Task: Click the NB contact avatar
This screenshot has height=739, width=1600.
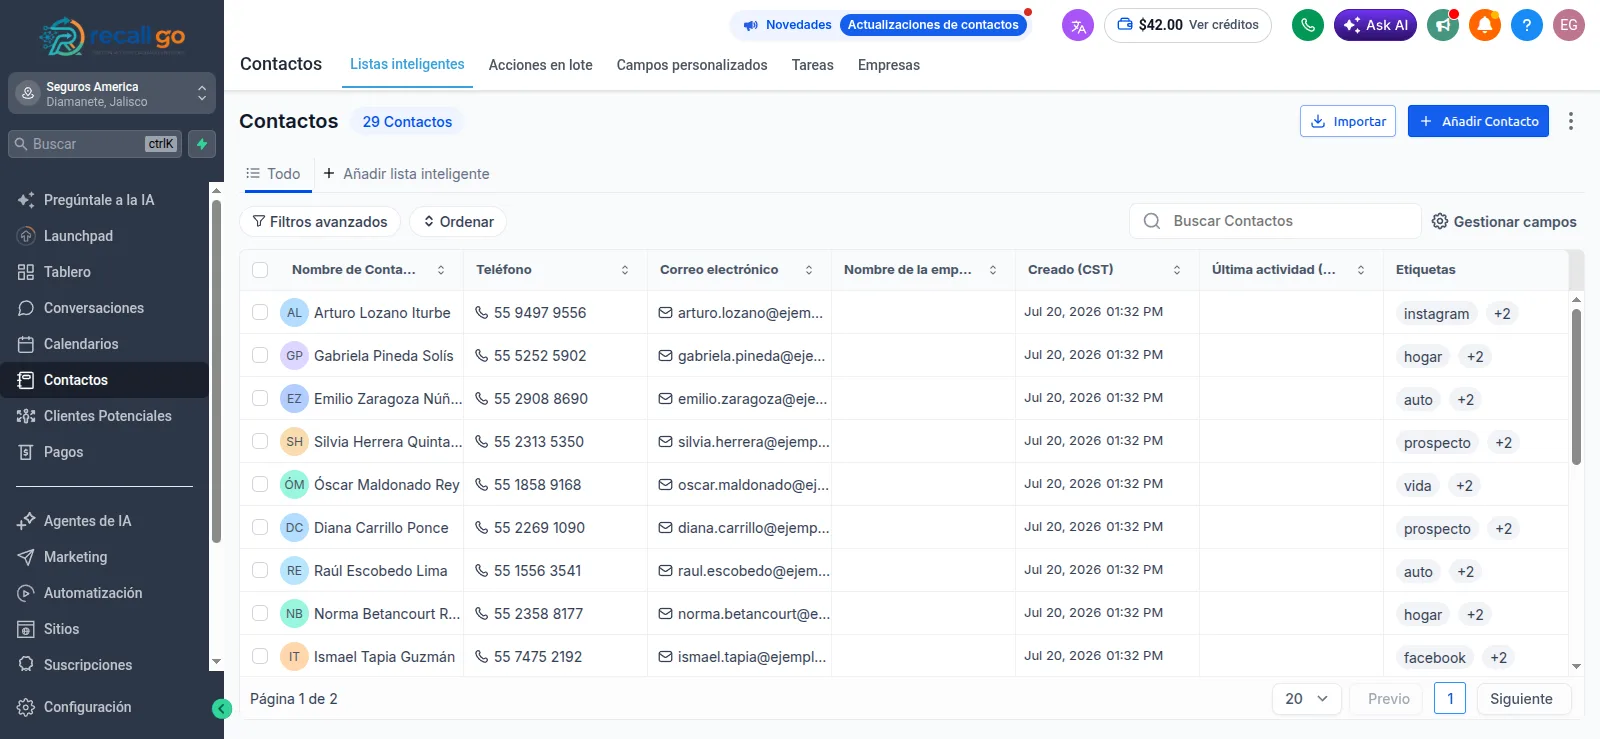Action: click(x=294, y=614)
